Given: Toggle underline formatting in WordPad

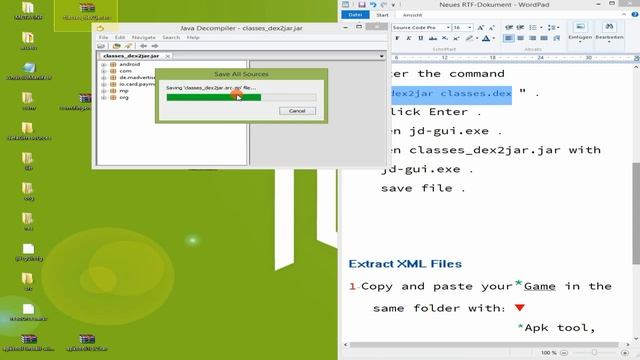Looking at the screenshot, I should (420, 38).
